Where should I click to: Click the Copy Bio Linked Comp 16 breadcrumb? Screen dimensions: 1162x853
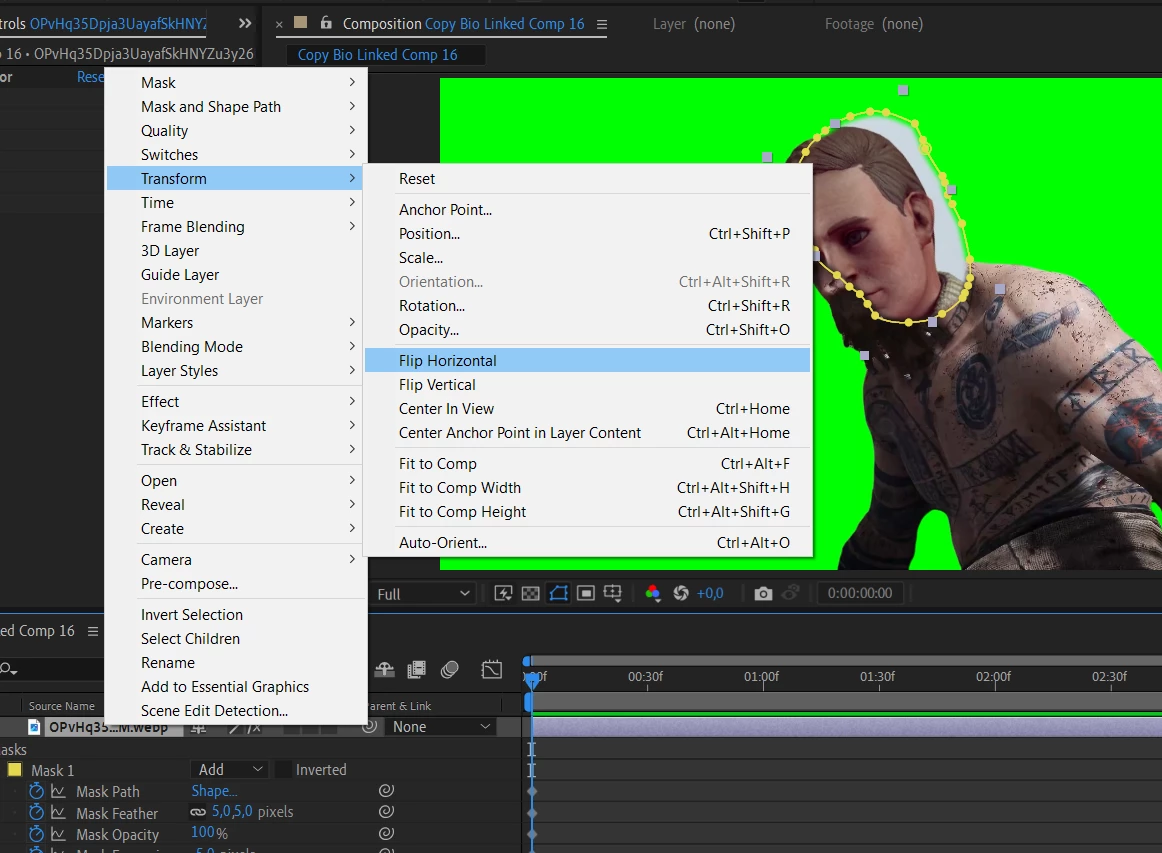pyautogui.click(x=377, y=55)
